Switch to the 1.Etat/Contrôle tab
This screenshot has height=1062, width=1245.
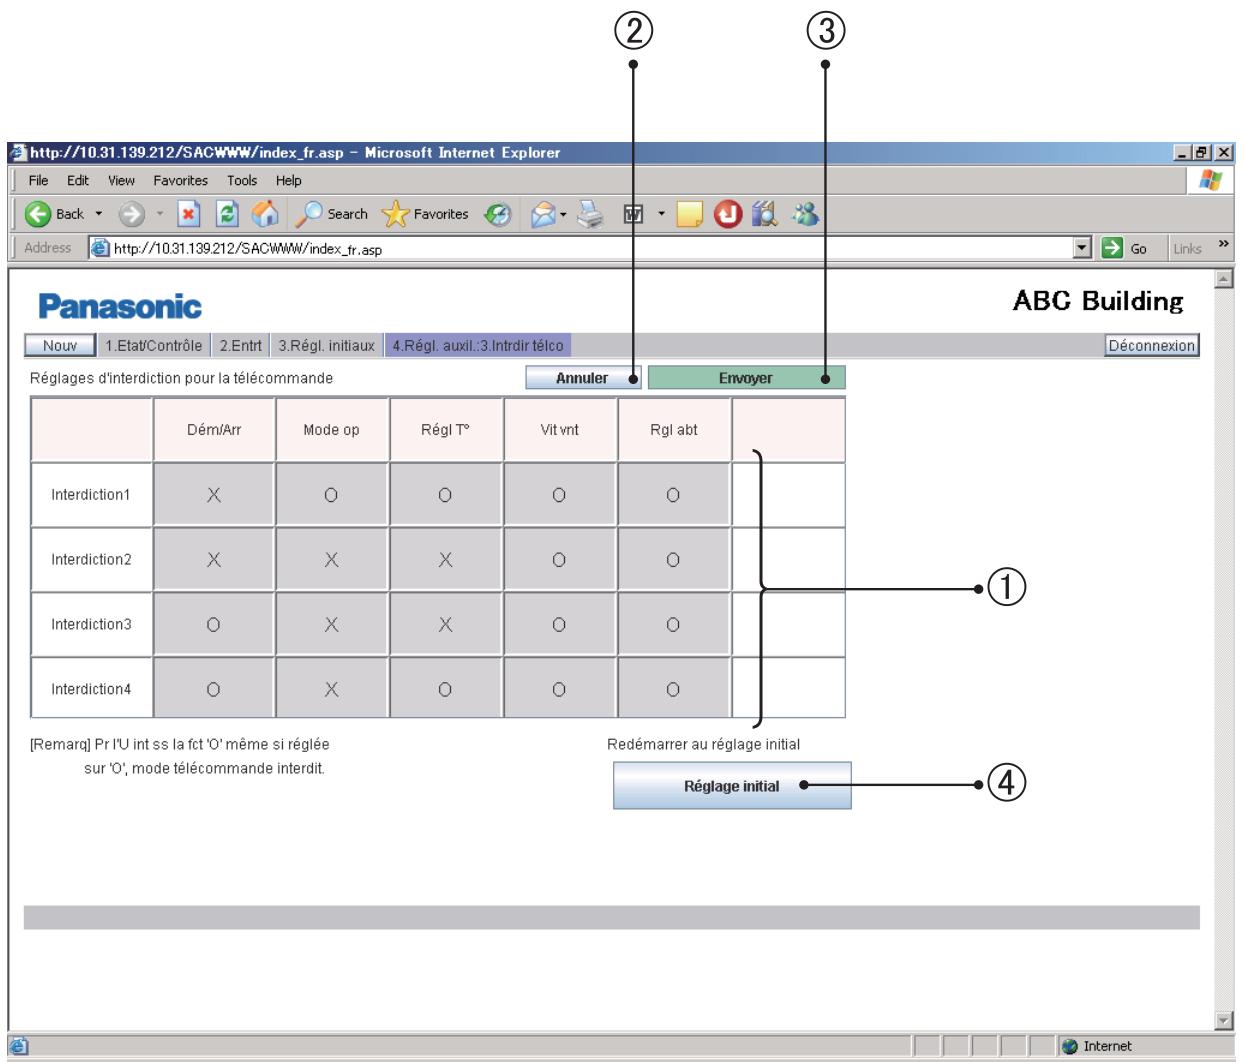[x=153, y=346]
